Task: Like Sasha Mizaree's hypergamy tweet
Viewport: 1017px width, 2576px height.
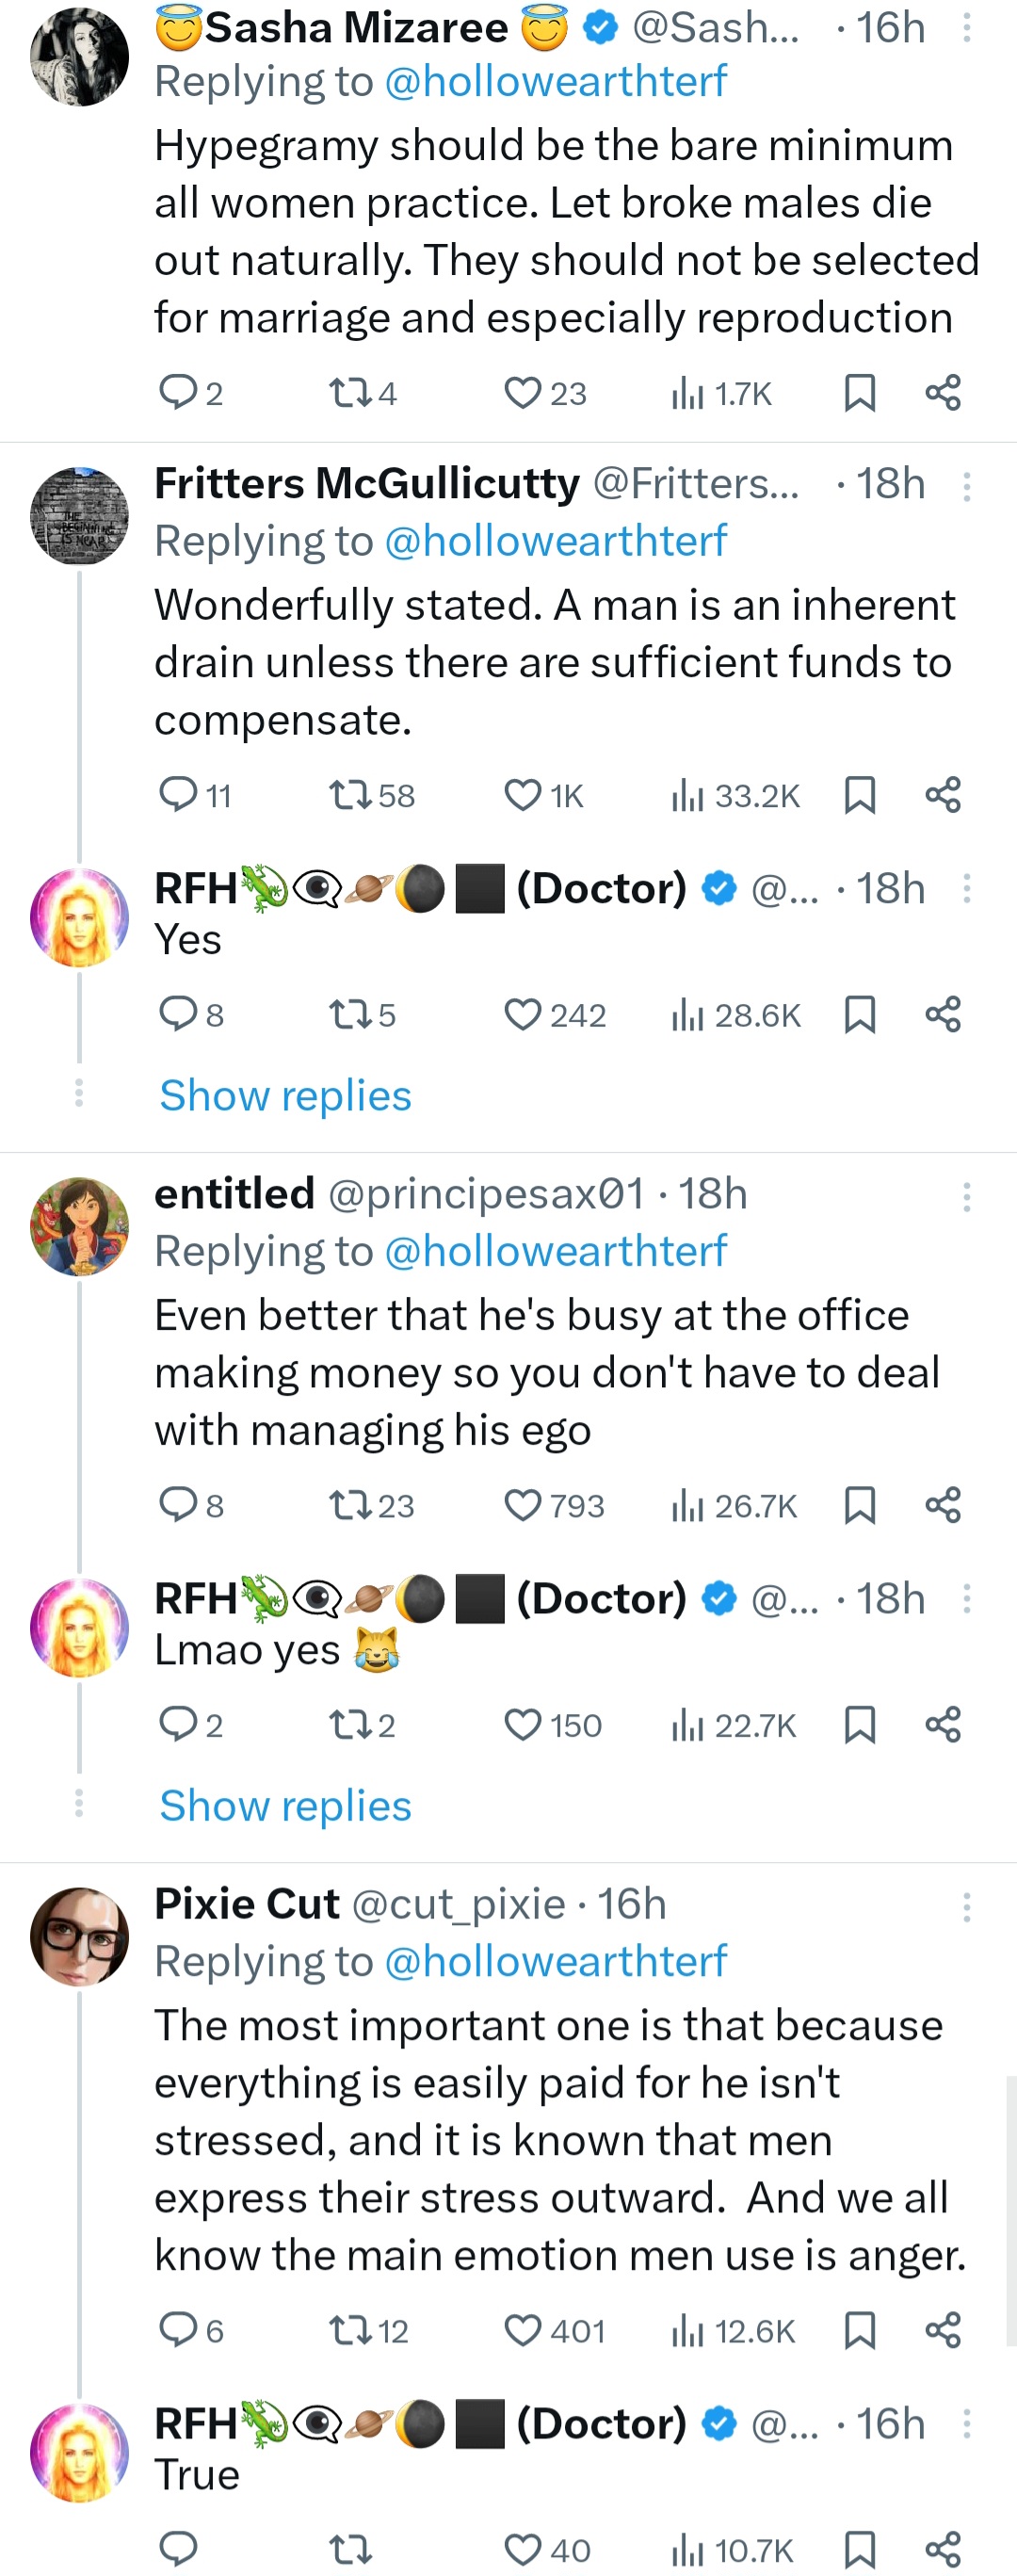Action: point(523,393)
